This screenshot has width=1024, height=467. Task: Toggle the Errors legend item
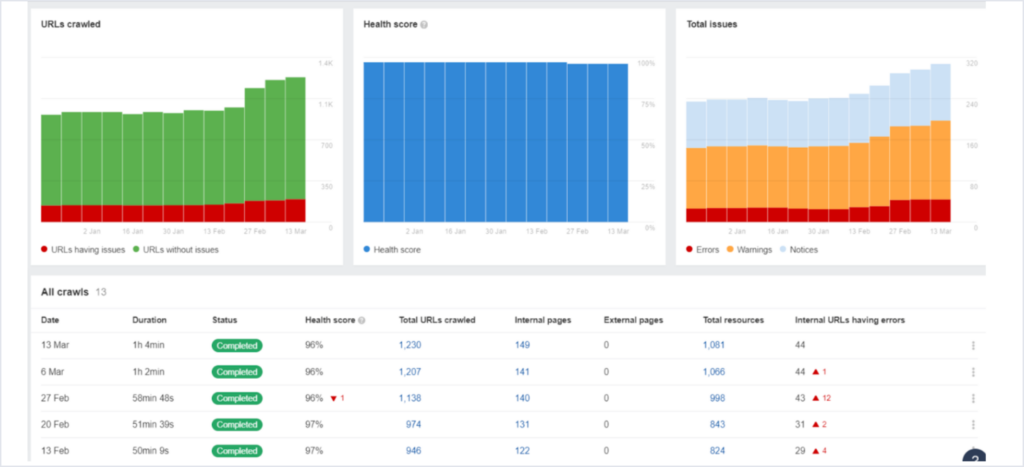(x=704, y=249)
